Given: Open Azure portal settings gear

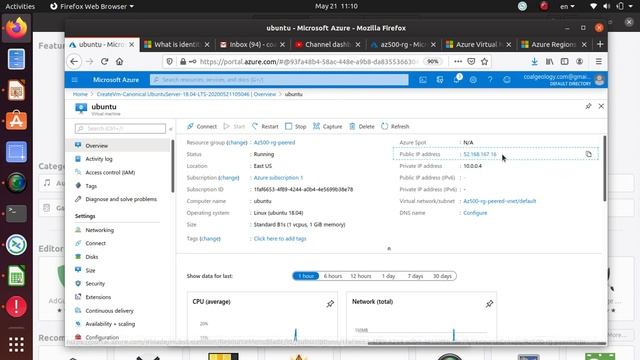Looking at the screenshot, I should (473, 80).
